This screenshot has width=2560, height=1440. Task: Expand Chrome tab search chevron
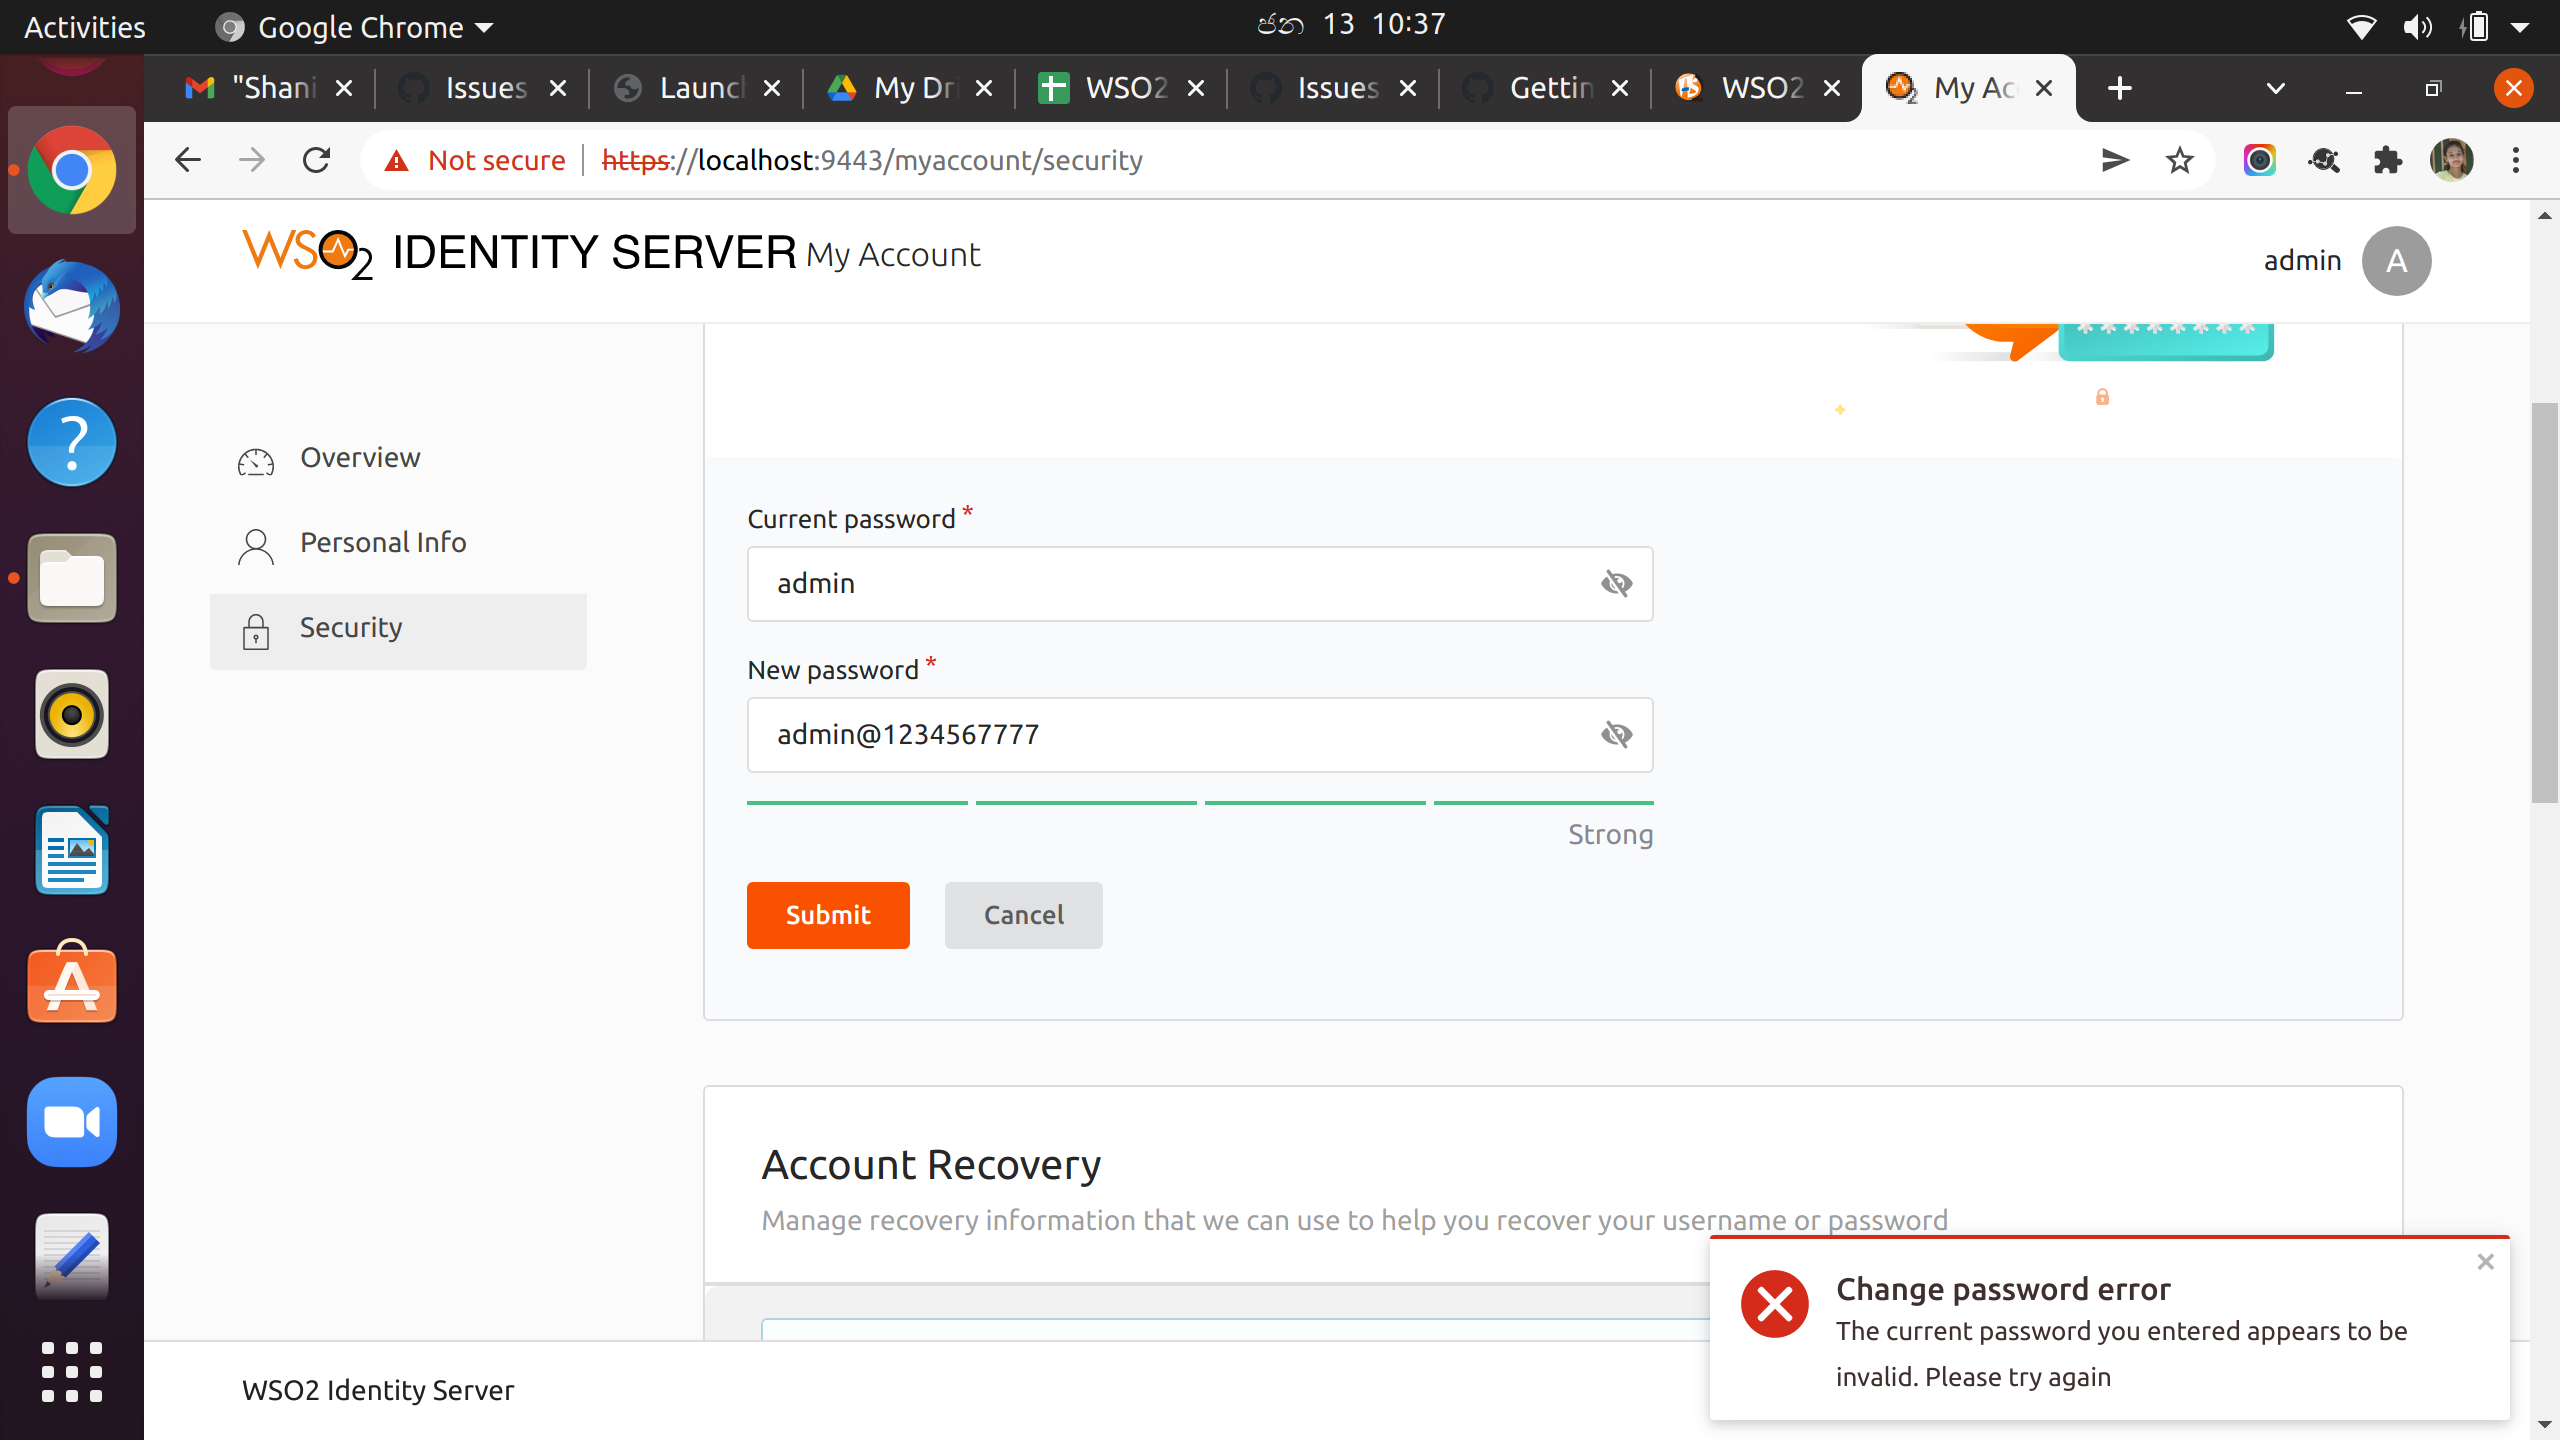pyautogui.click(x=2275, y=88)
